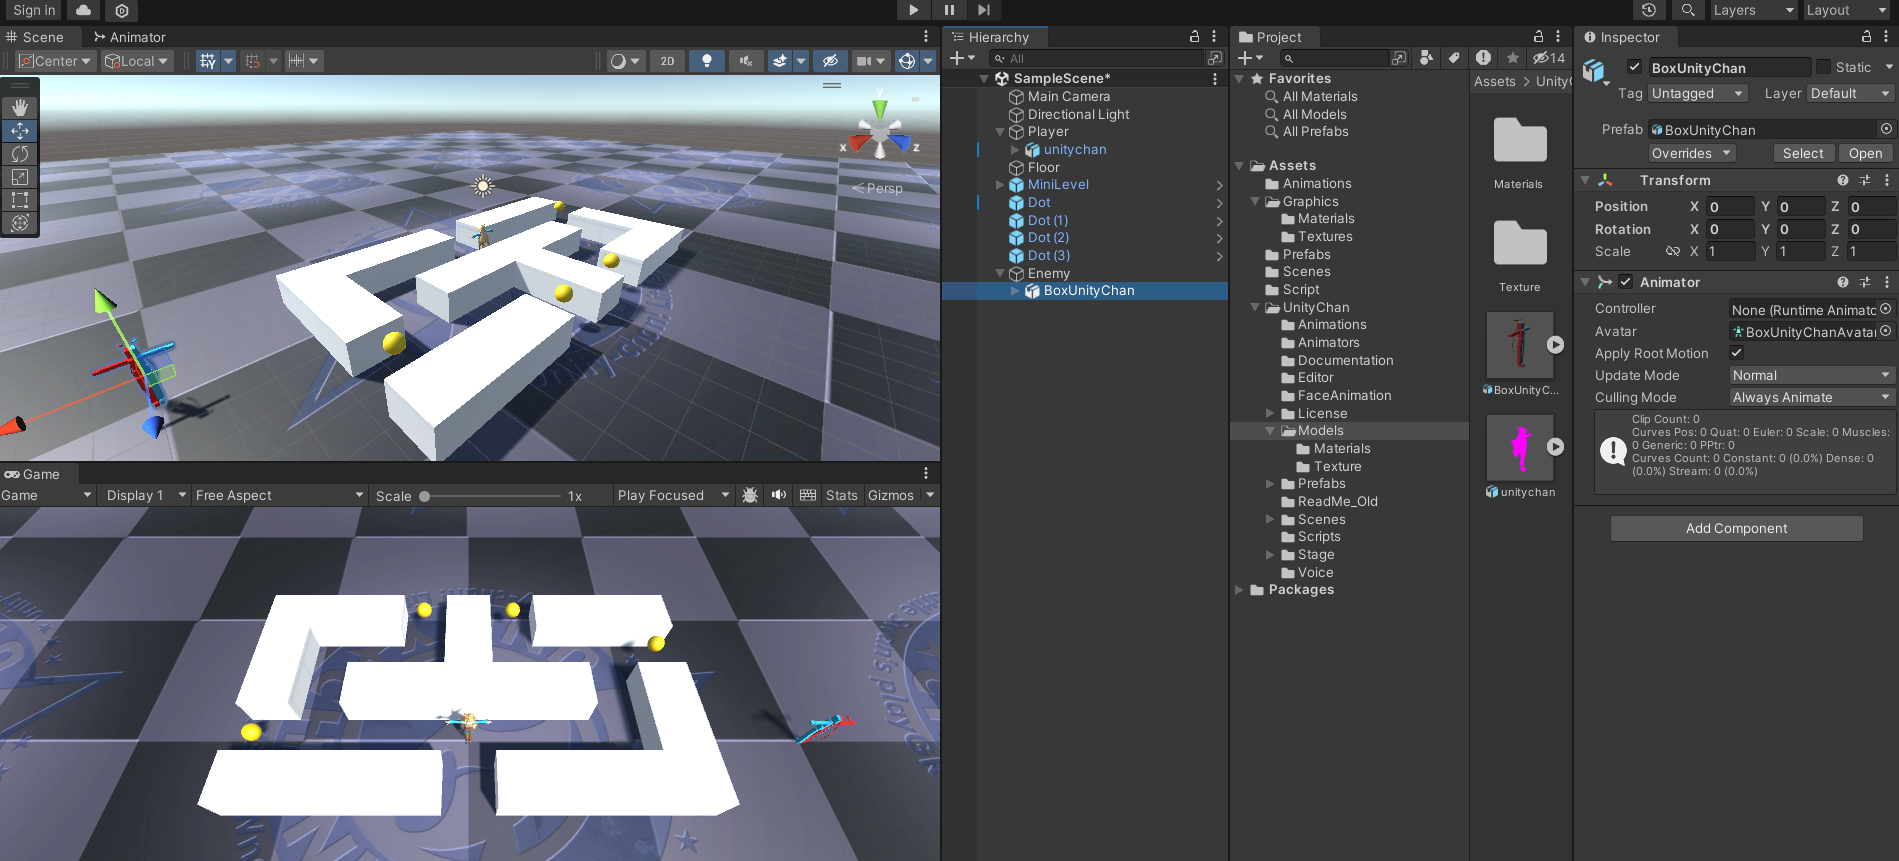The width and height of the screenshot is (1899, 861).
Task: Open the undo history icon
Action: point(1649,10)
